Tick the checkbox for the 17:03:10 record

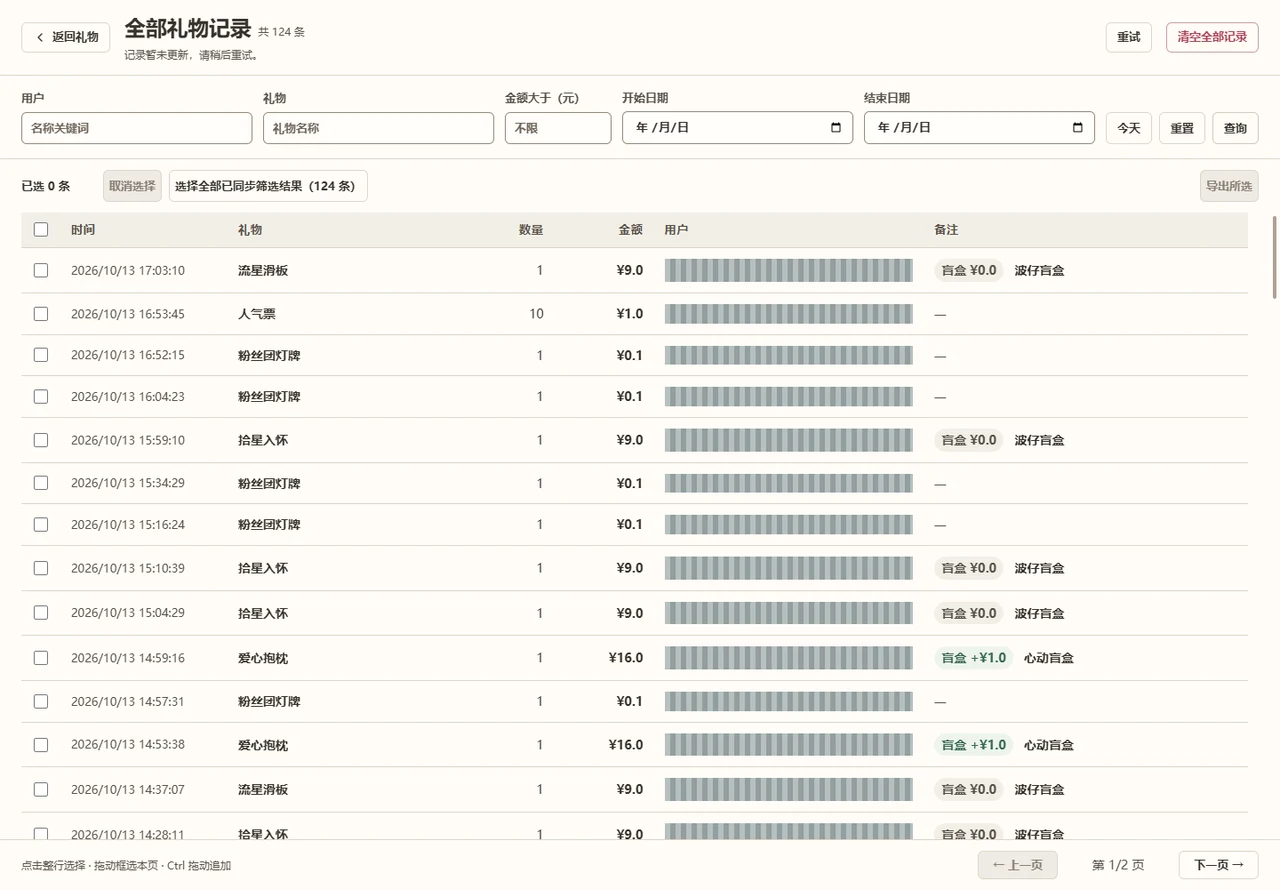click(41, 270)
